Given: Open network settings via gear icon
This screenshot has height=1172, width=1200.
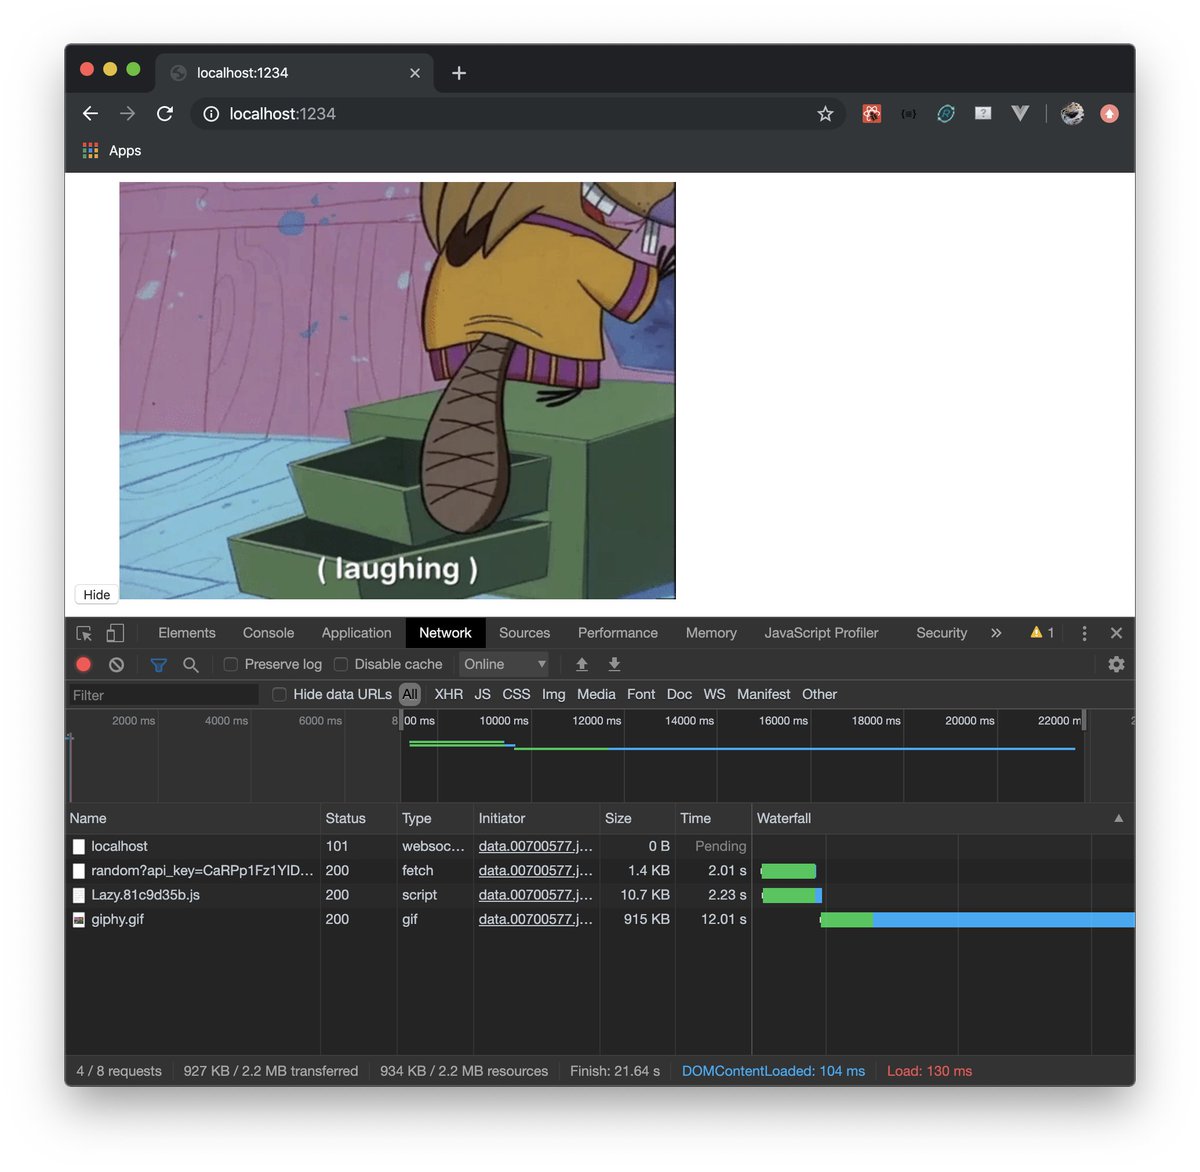Looking at the screenshot, I should click(x=1116, y=663).
